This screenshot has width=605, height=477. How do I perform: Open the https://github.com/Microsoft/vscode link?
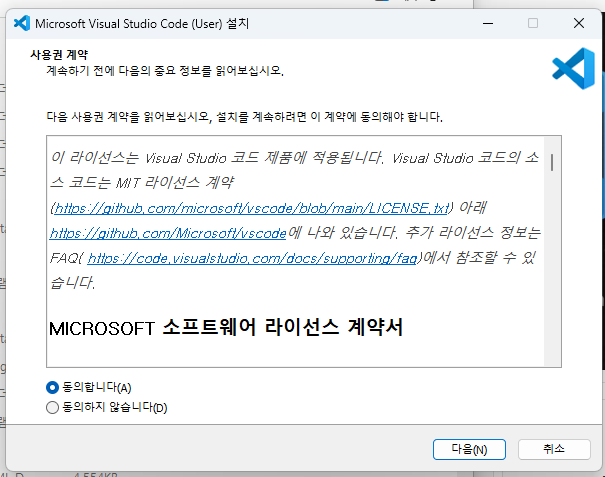168,233
